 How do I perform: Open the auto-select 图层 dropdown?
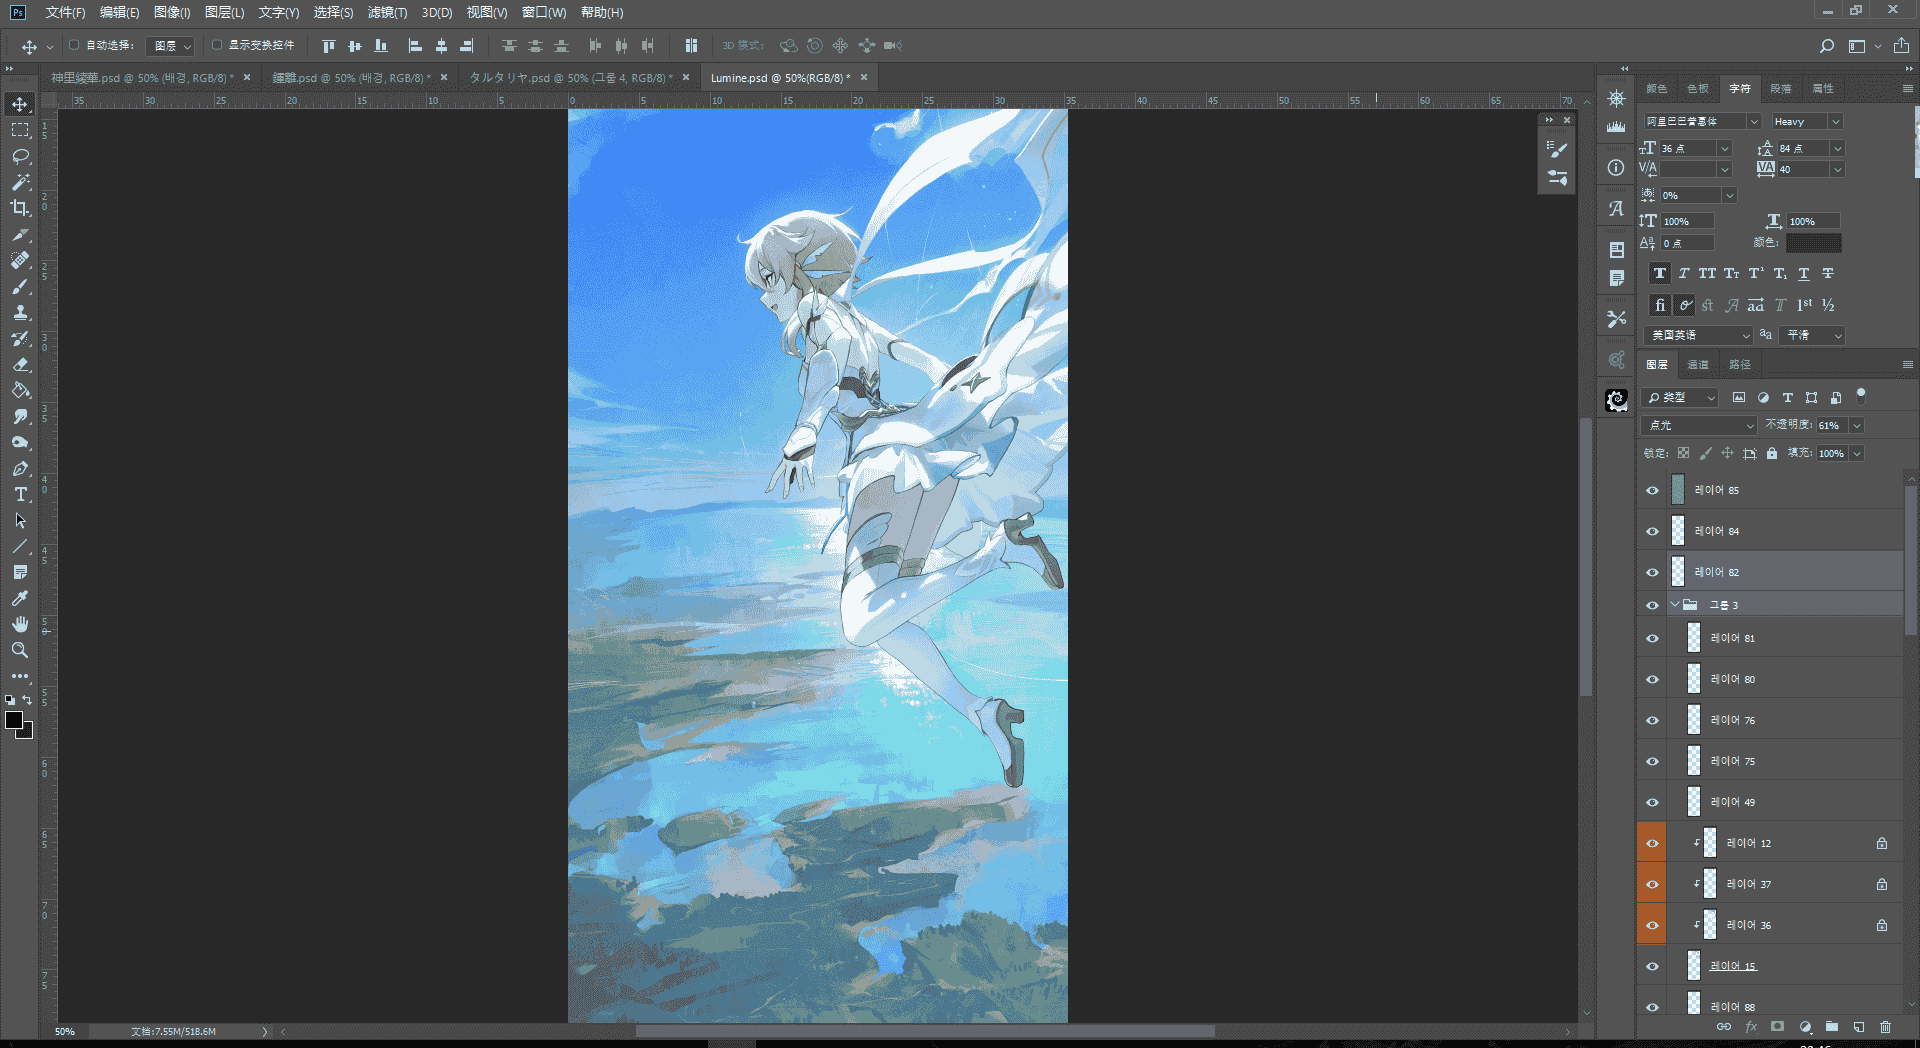point(170,46)
